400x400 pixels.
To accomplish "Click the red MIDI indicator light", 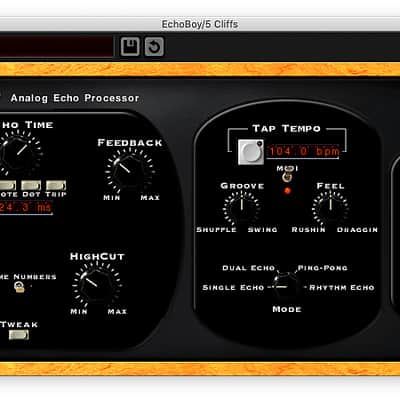I will pyautogui.click(x=287, y=191).
